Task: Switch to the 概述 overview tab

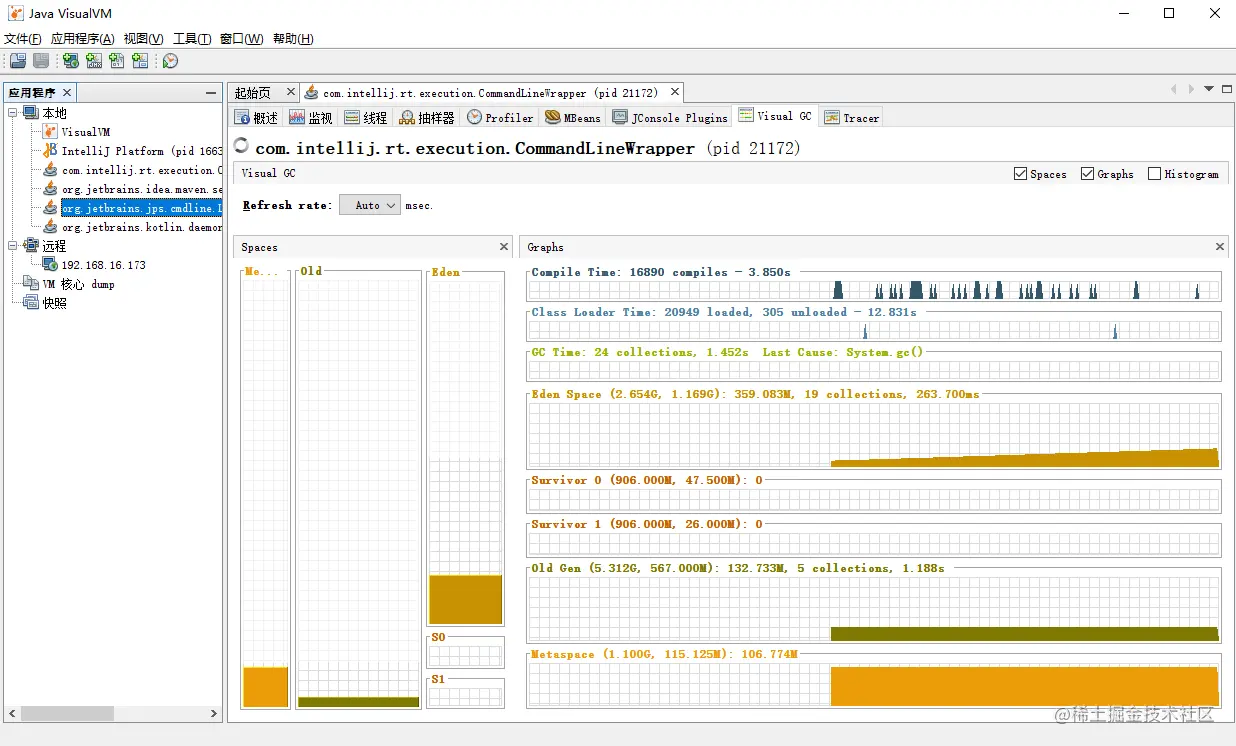Action: [x=256, y=117]
